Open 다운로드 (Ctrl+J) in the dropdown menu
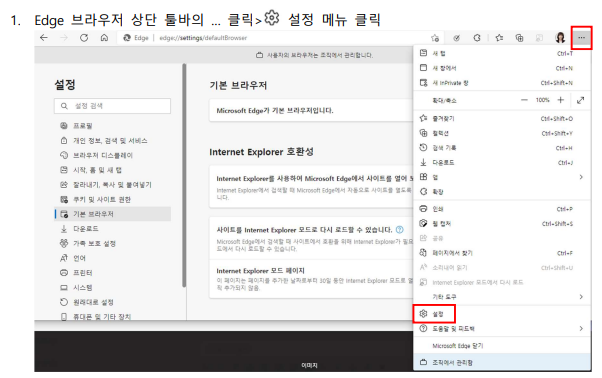This screenshot has height=378, width=602. point(502,162)
